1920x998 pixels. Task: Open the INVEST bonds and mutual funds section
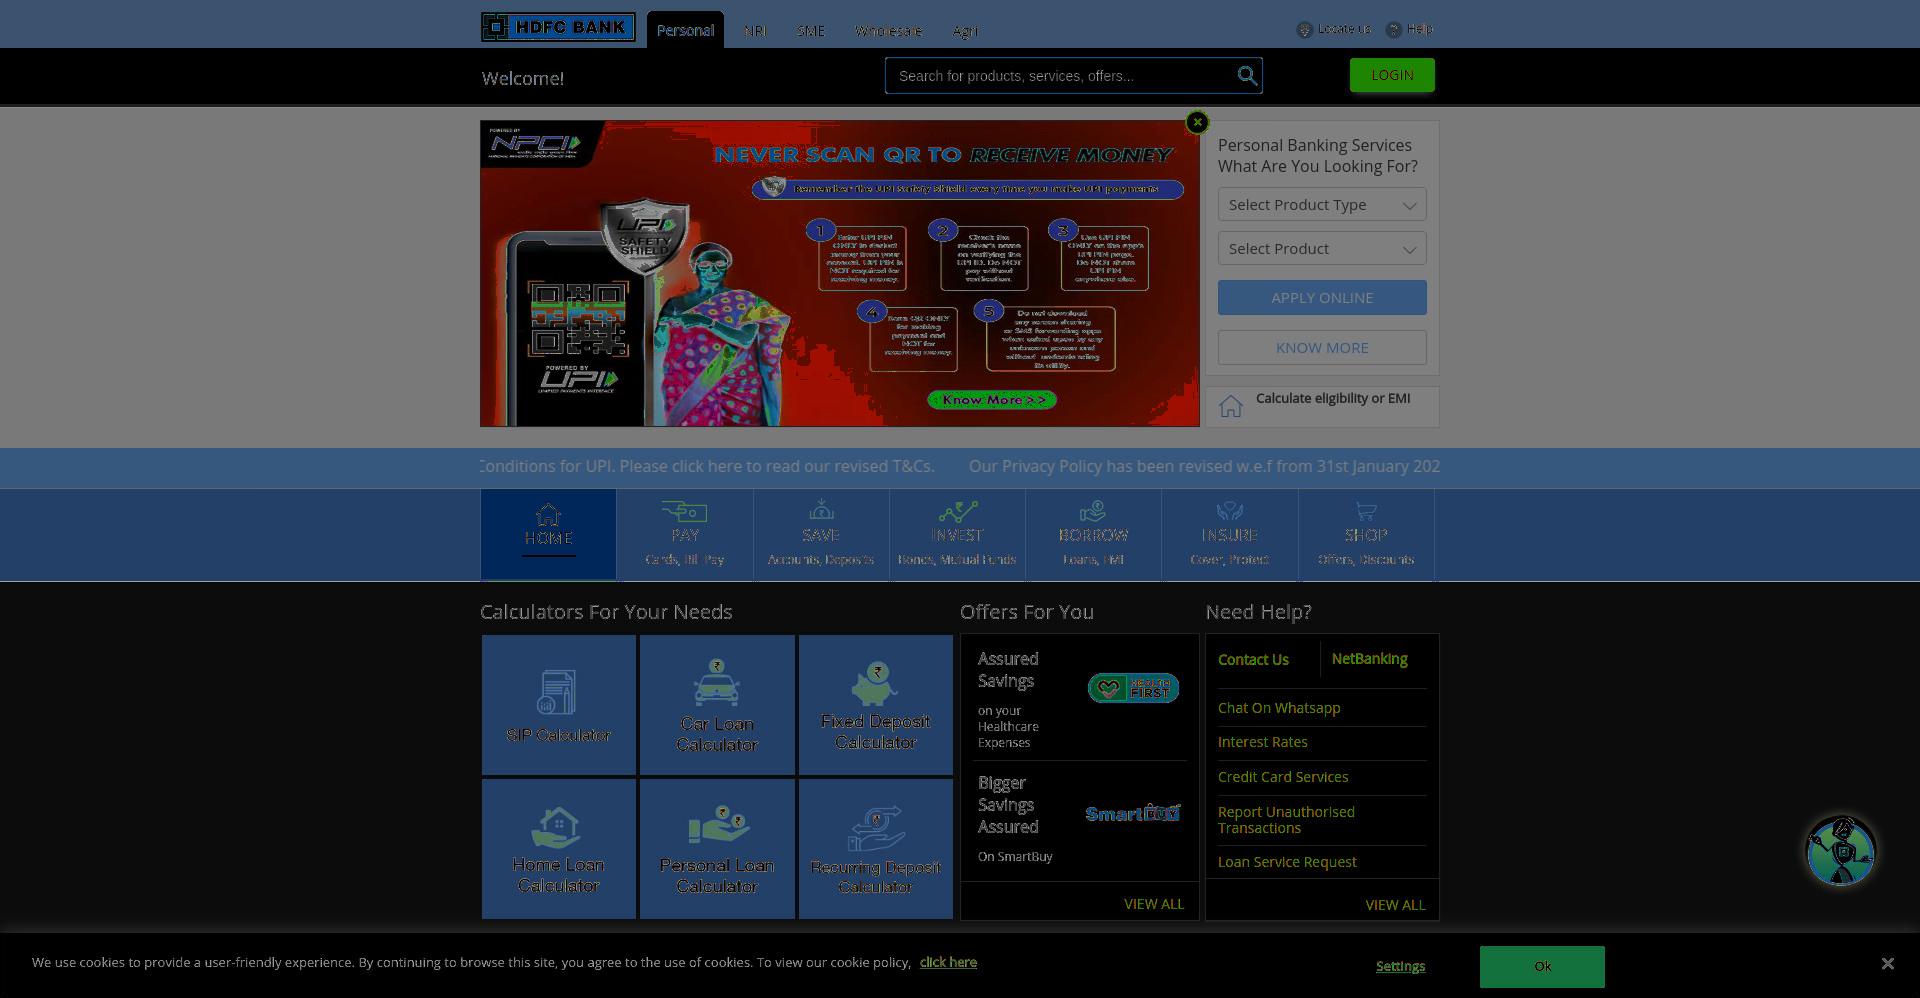[x=957, y=534]
